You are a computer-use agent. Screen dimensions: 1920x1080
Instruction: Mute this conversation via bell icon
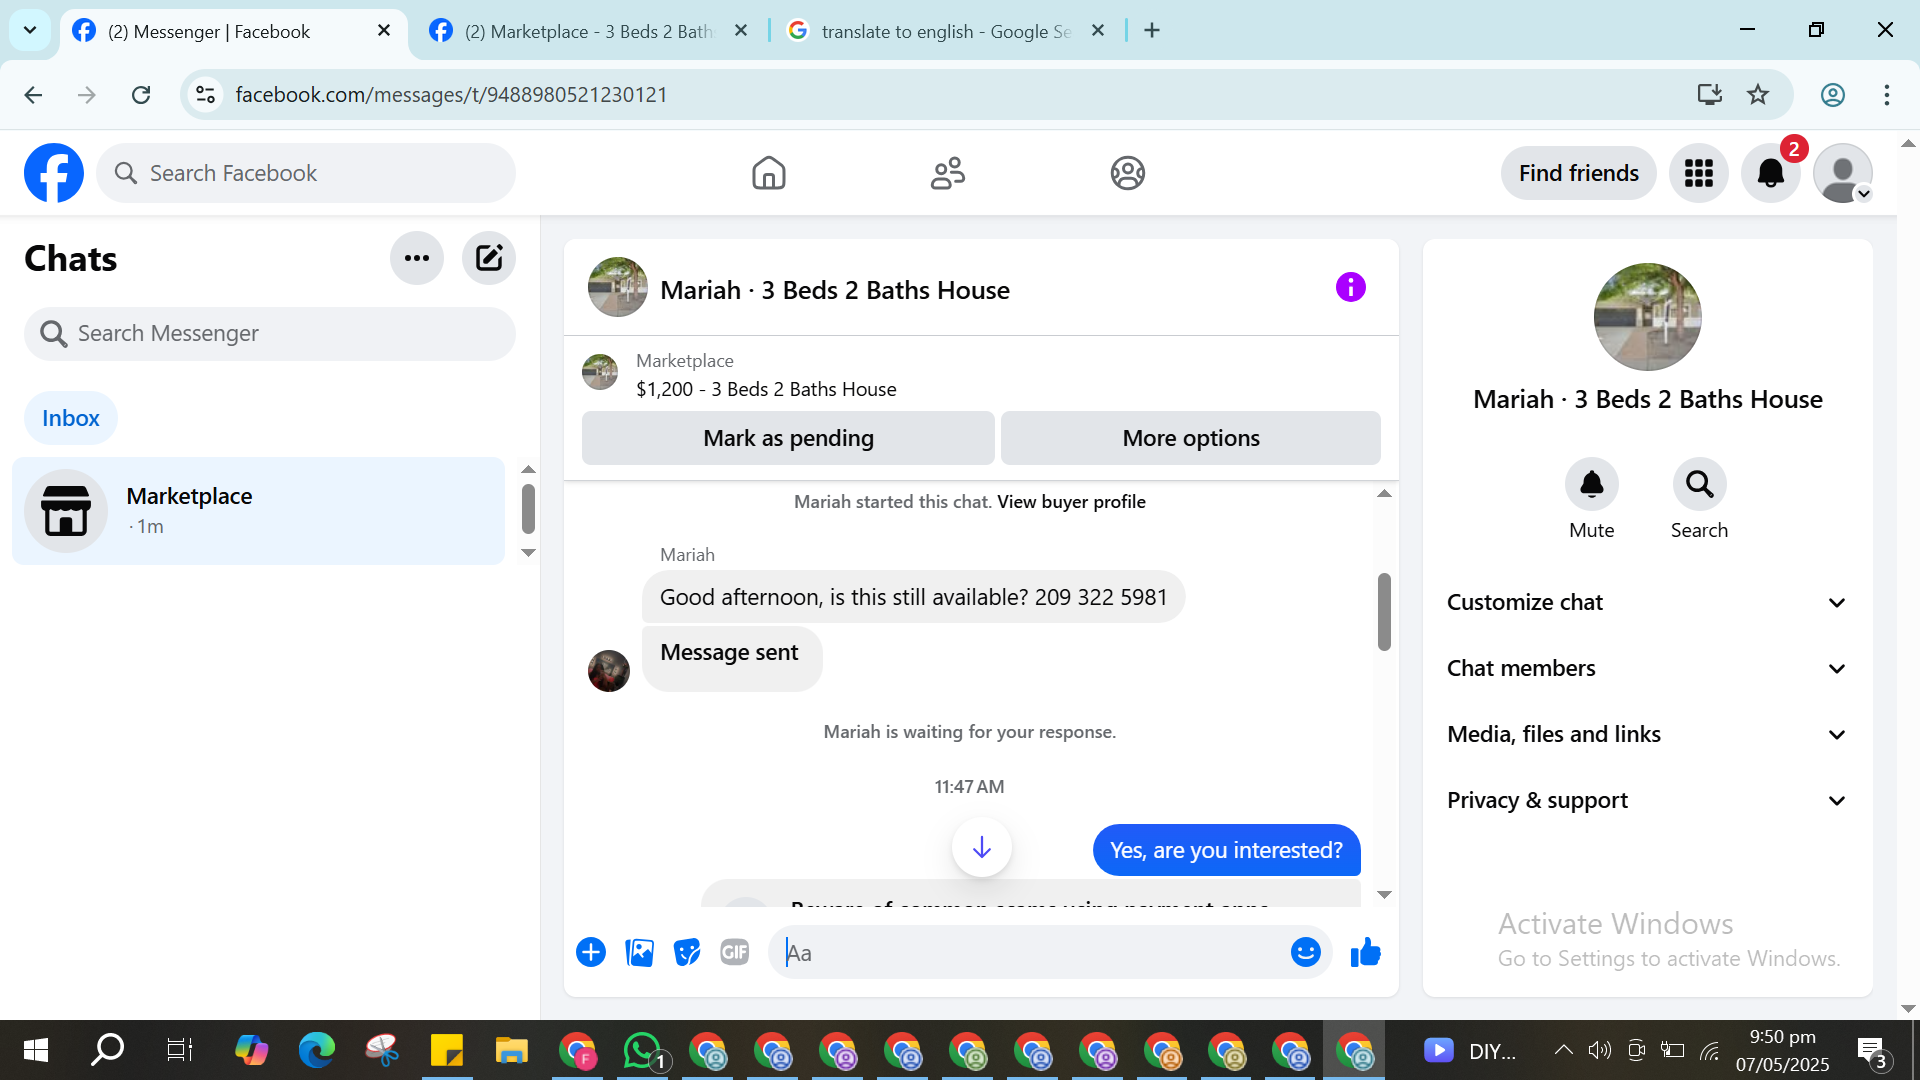pyautogui.click(x=1591, y=485)
